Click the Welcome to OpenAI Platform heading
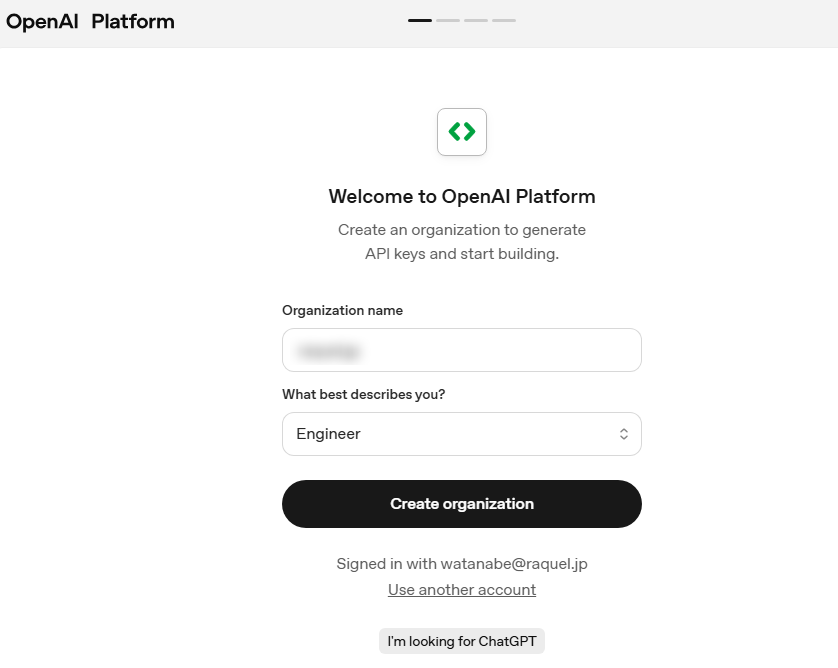 (x=462, y=196)
